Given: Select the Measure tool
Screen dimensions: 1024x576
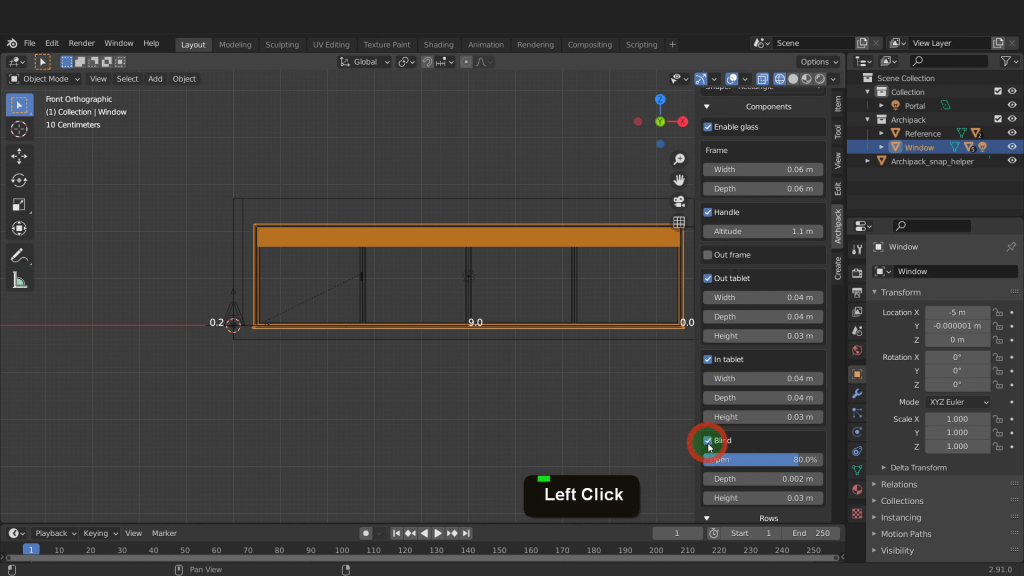Looking at the screenshot, I should click(x=19, y=281).
